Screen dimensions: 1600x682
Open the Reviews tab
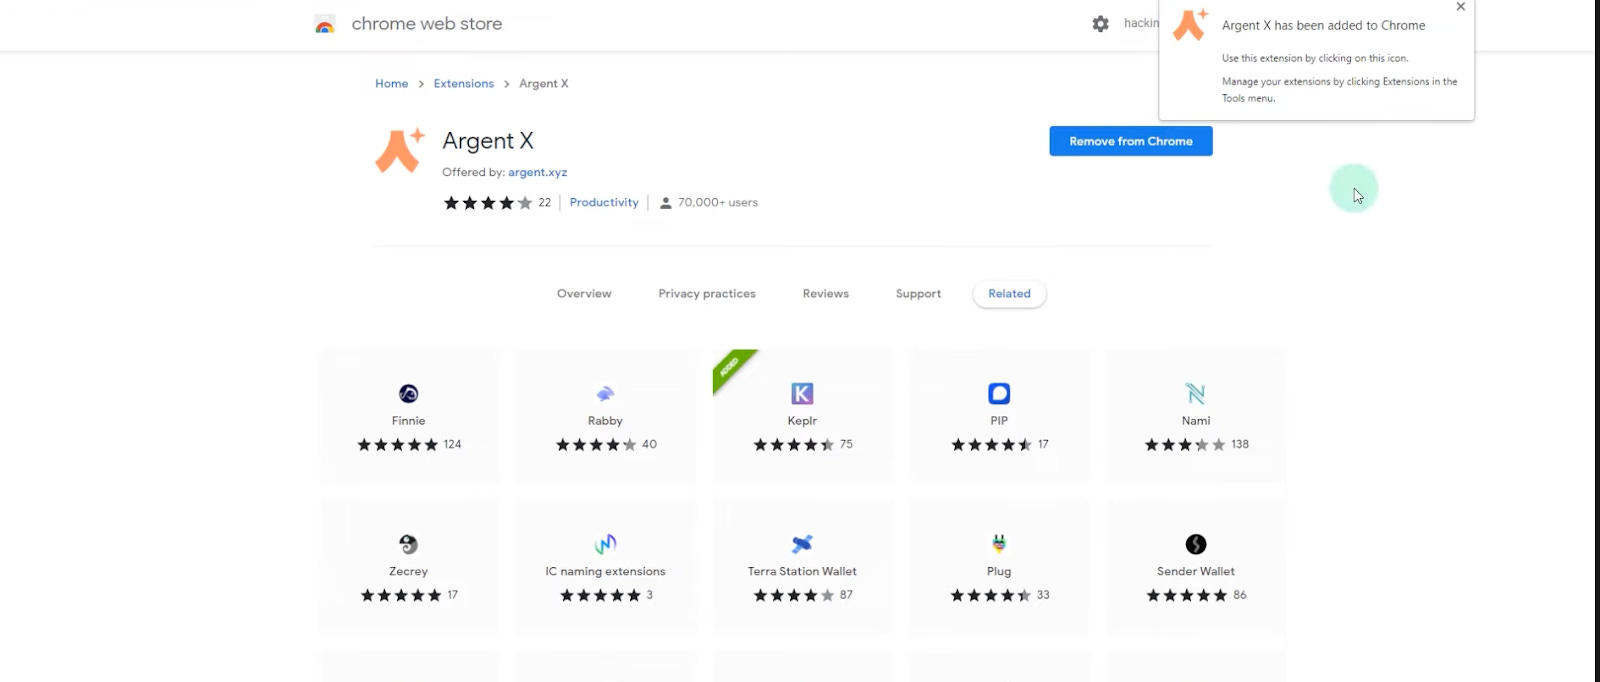[x=826, y=294]
